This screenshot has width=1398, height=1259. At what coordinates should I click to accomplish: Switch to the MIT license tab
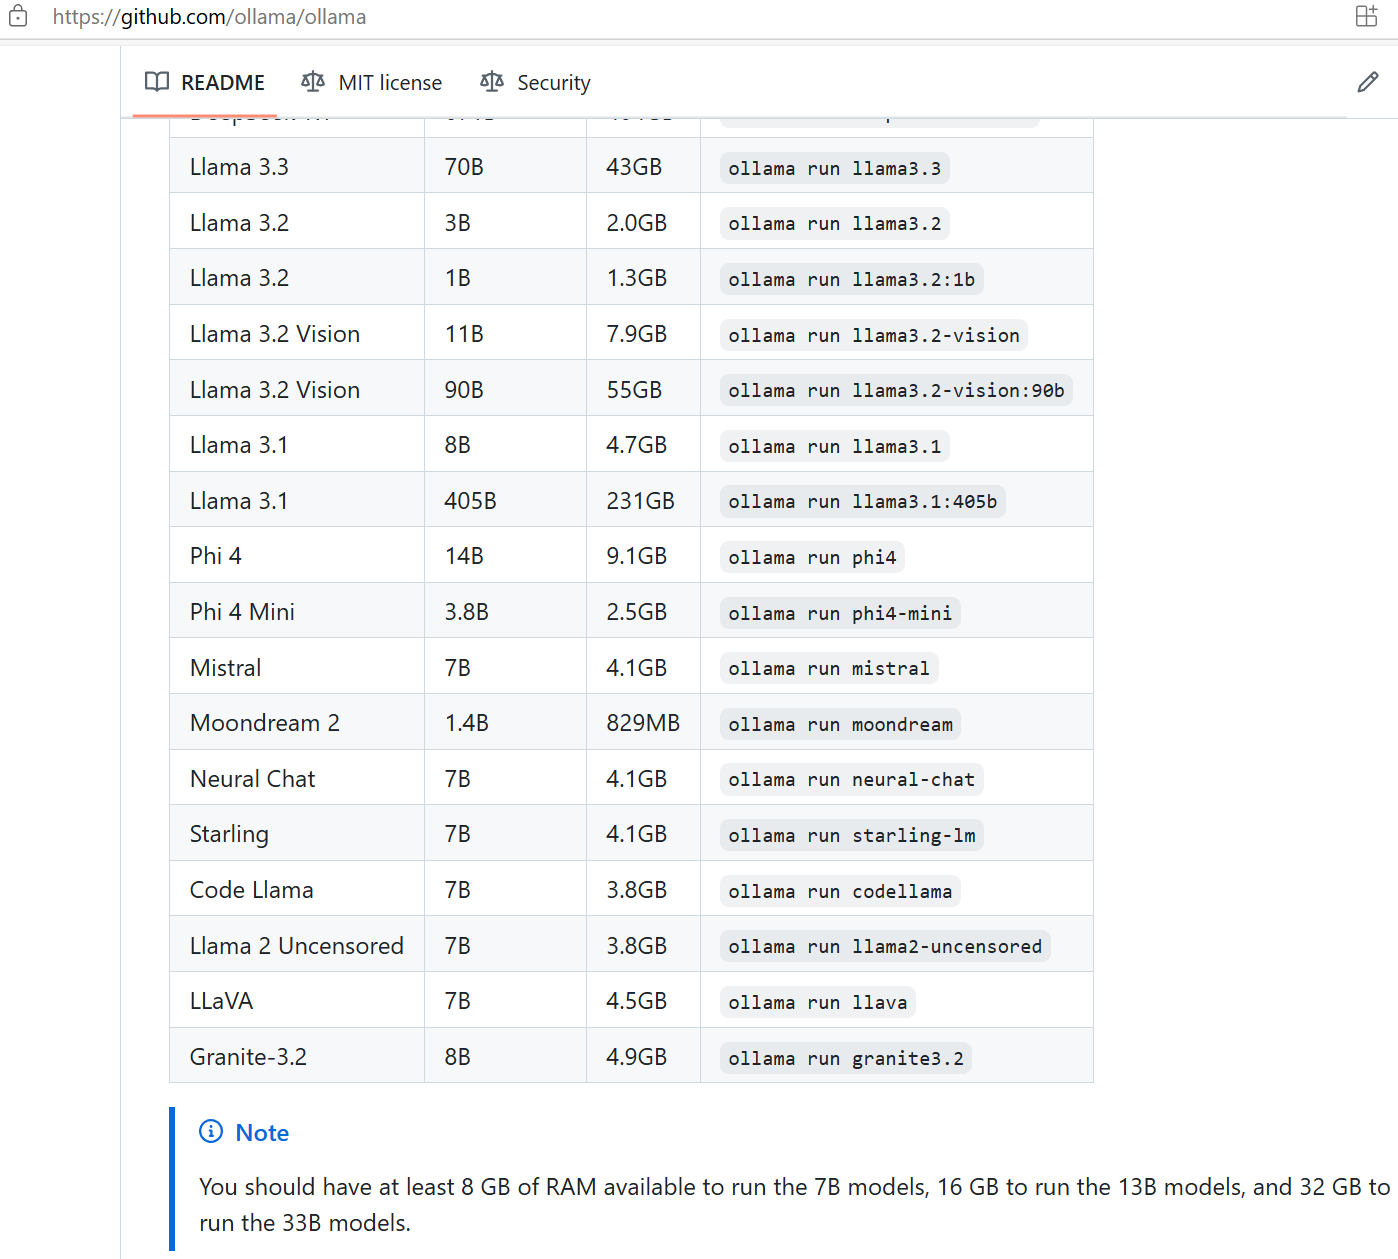[x=372, y=83]
